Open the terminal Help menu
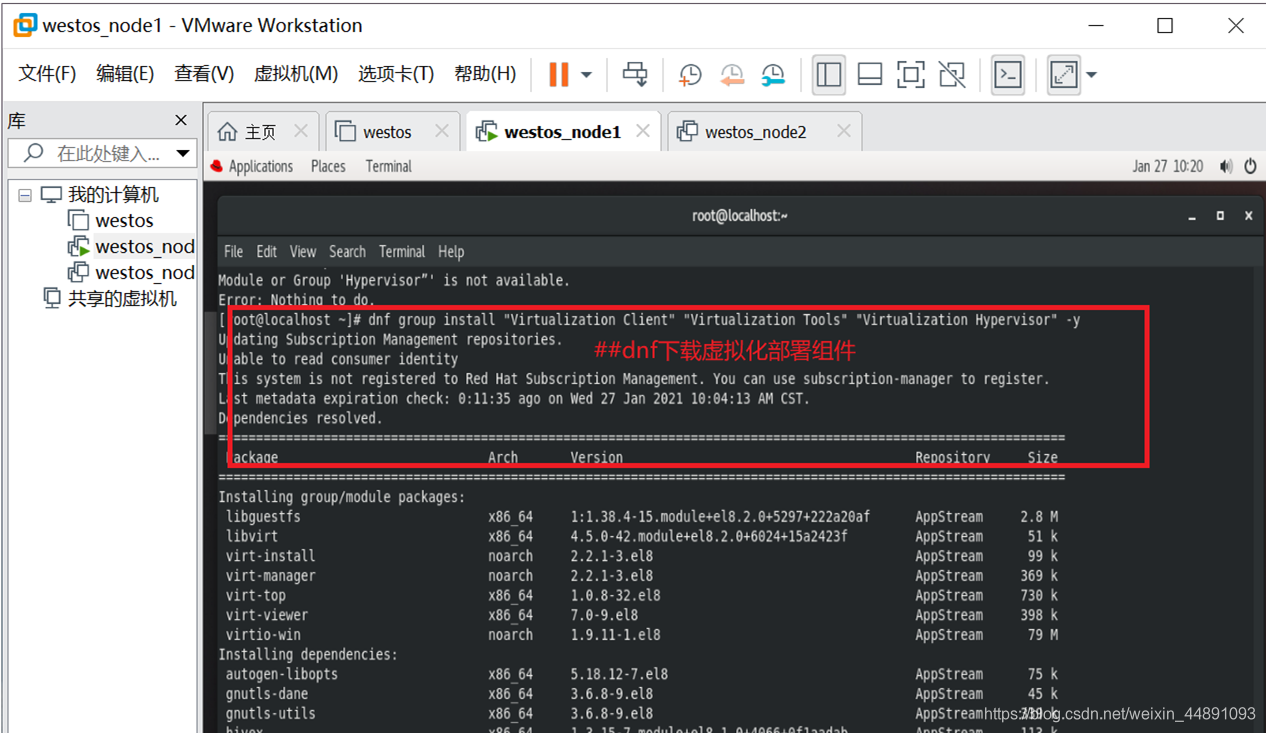The height and width of the screenshot is (733, 1266). pyautogui.click(x=451, y=251)
